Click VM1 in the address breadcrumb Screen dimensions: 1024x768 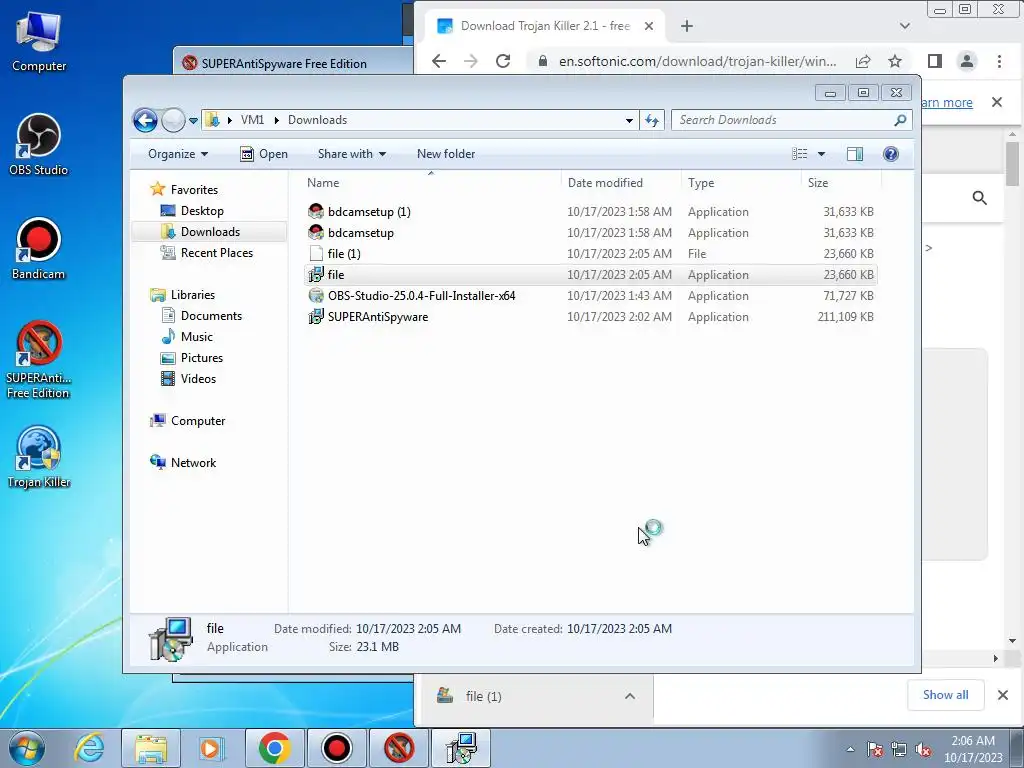point(252,120)
